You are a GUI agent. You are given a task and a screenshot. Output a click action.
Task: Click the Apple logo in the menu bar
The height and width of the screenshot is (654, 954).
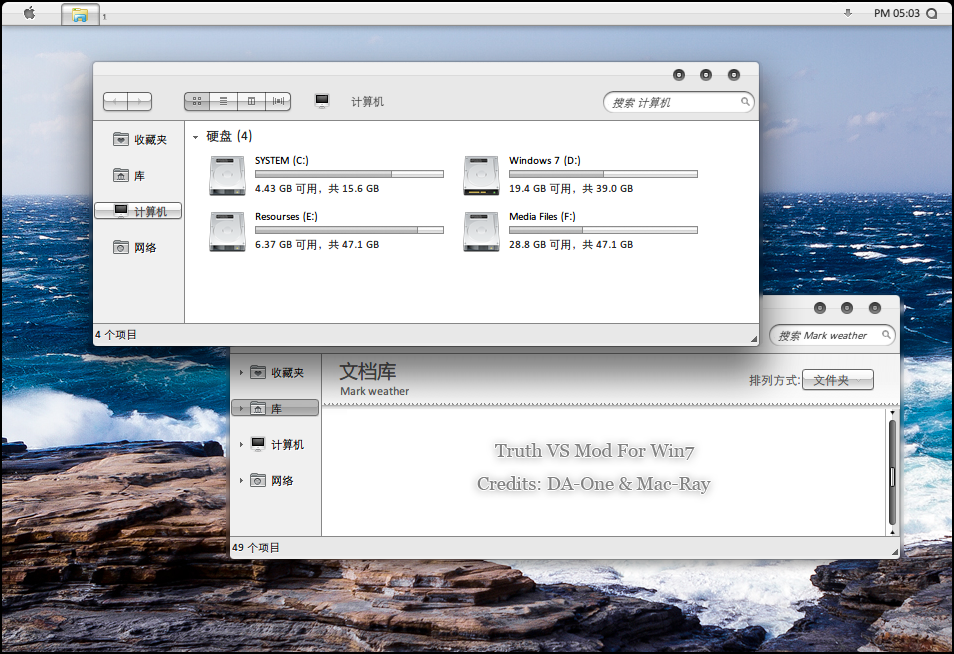[x=29, y=13]
